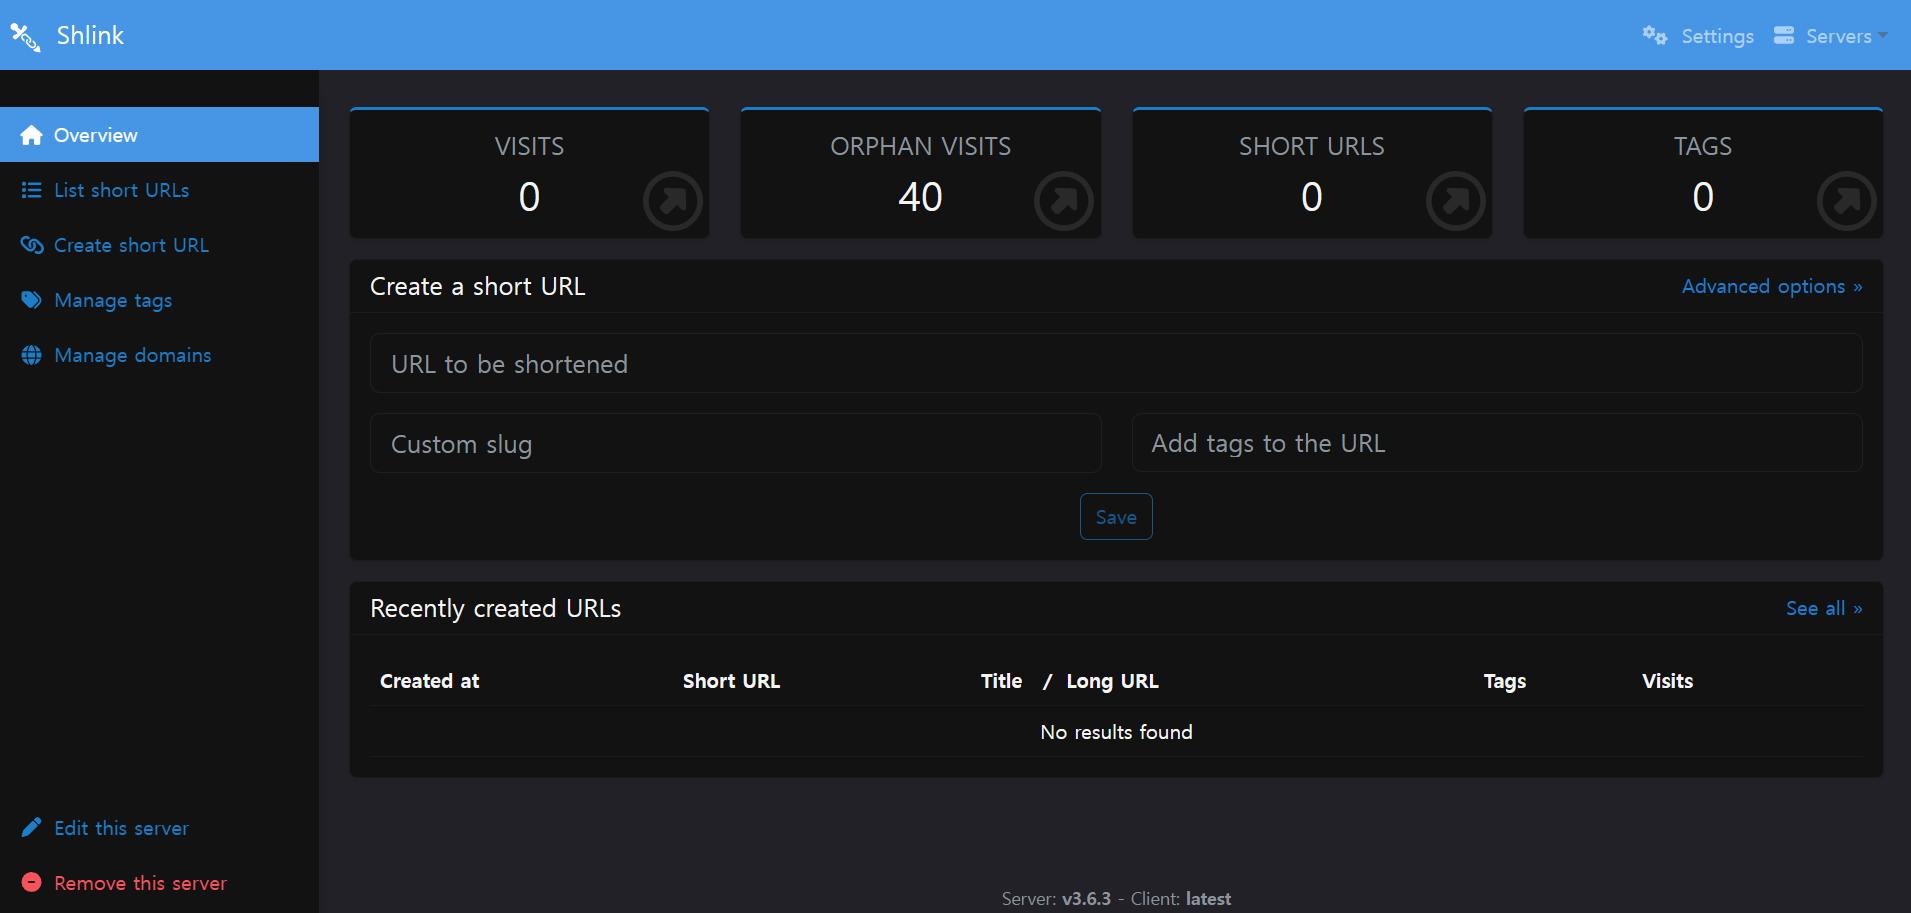1911x913 pixels.
Task: Click arrow icon in Orphan Visits card
Action: pos(1063,201)
